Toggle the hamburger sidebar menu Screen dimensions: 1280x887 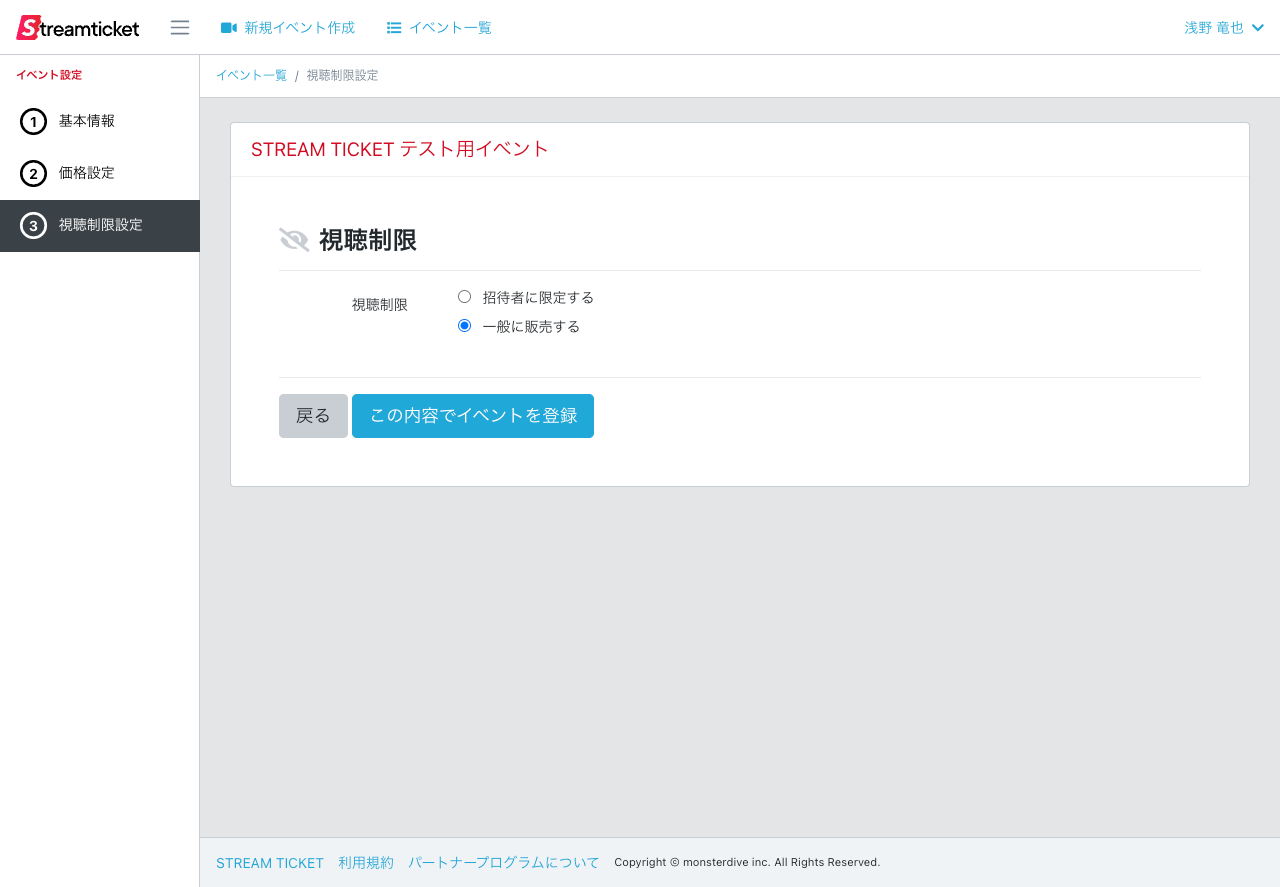click(x=180, y=28)
